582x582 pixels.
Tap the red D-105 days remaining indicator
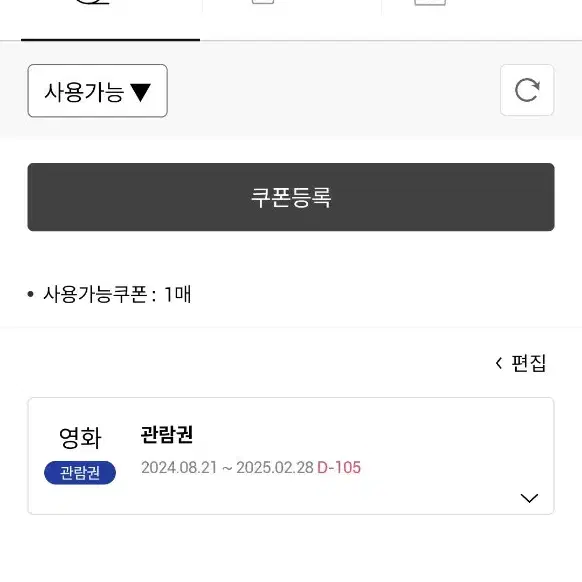pos(339,468)
